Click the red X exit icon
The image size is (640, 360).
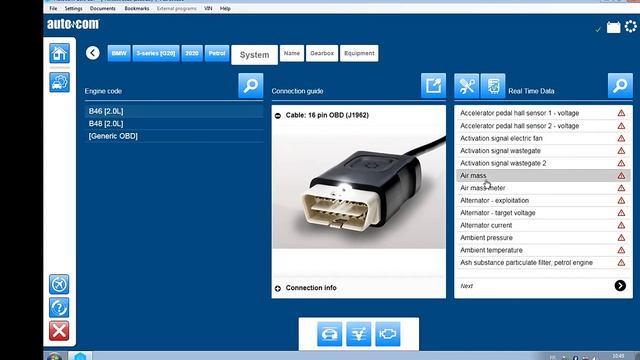pyautogui.click(x=59, y=331)
